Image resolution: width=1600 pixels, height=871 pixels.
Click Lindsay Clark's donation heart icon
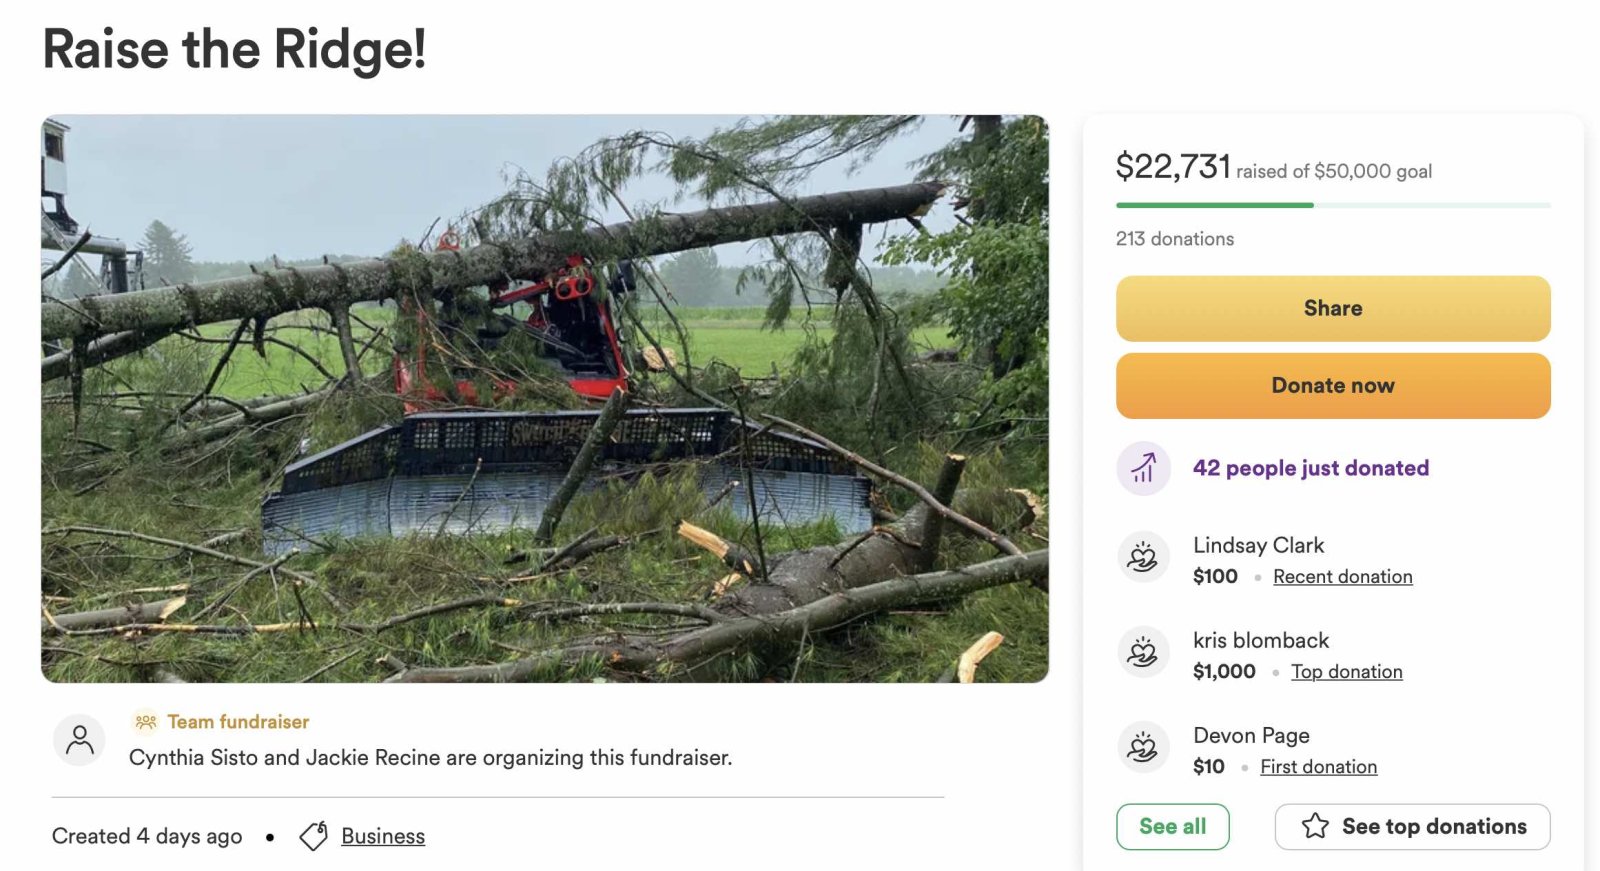tap(1143, 557)
